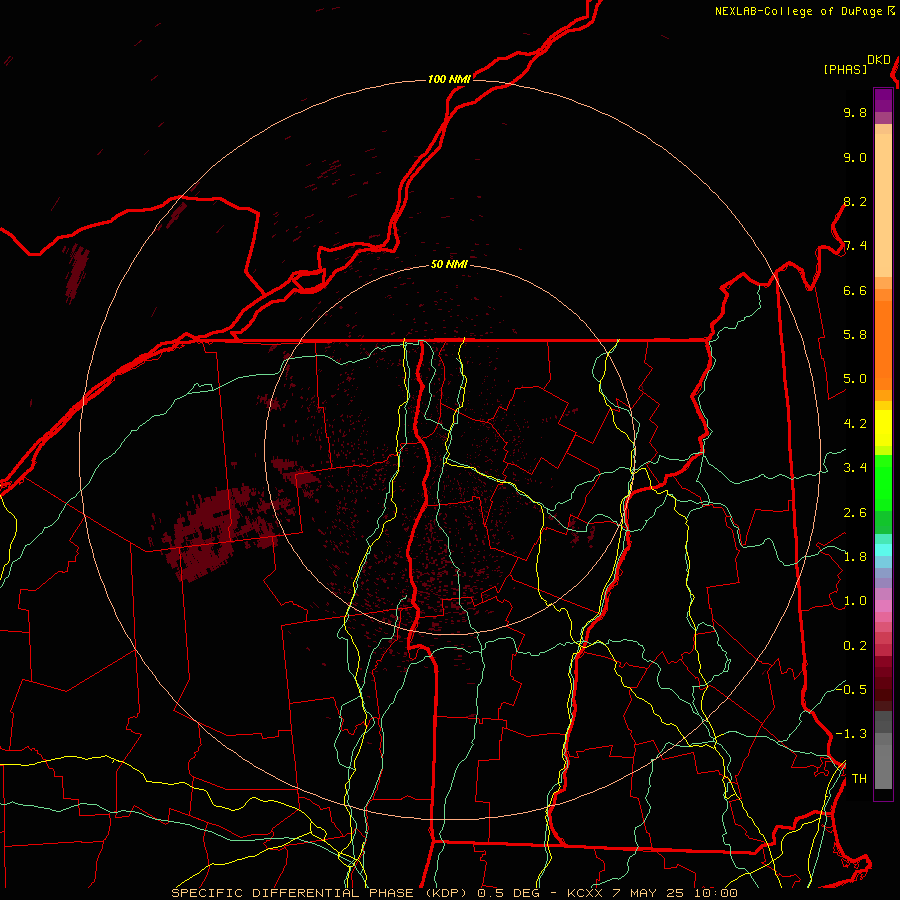Pick the purple band at top of color bar

883,100
